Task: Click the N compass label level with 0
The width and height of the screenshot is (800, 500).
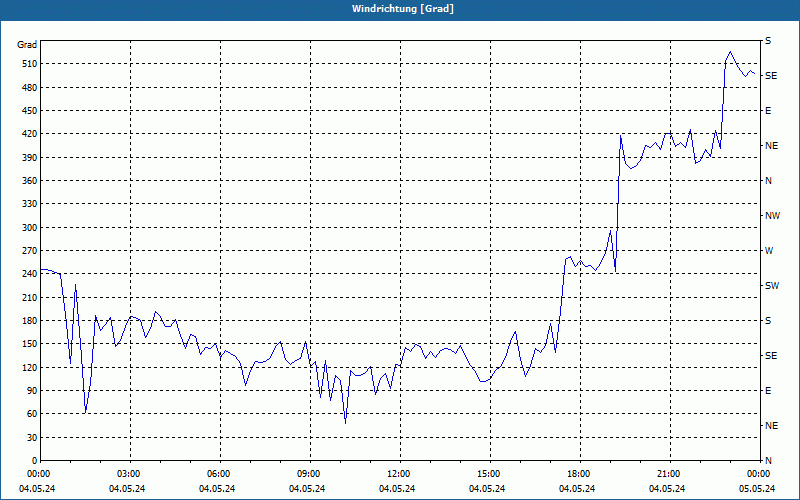Action: [x=768, y=461]
